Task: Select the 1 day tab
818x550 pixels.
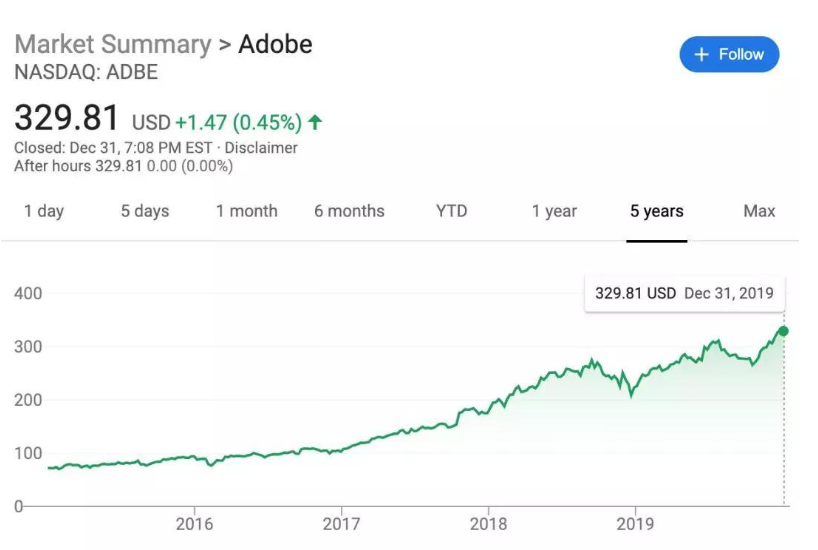Action: tap(44, 211)
